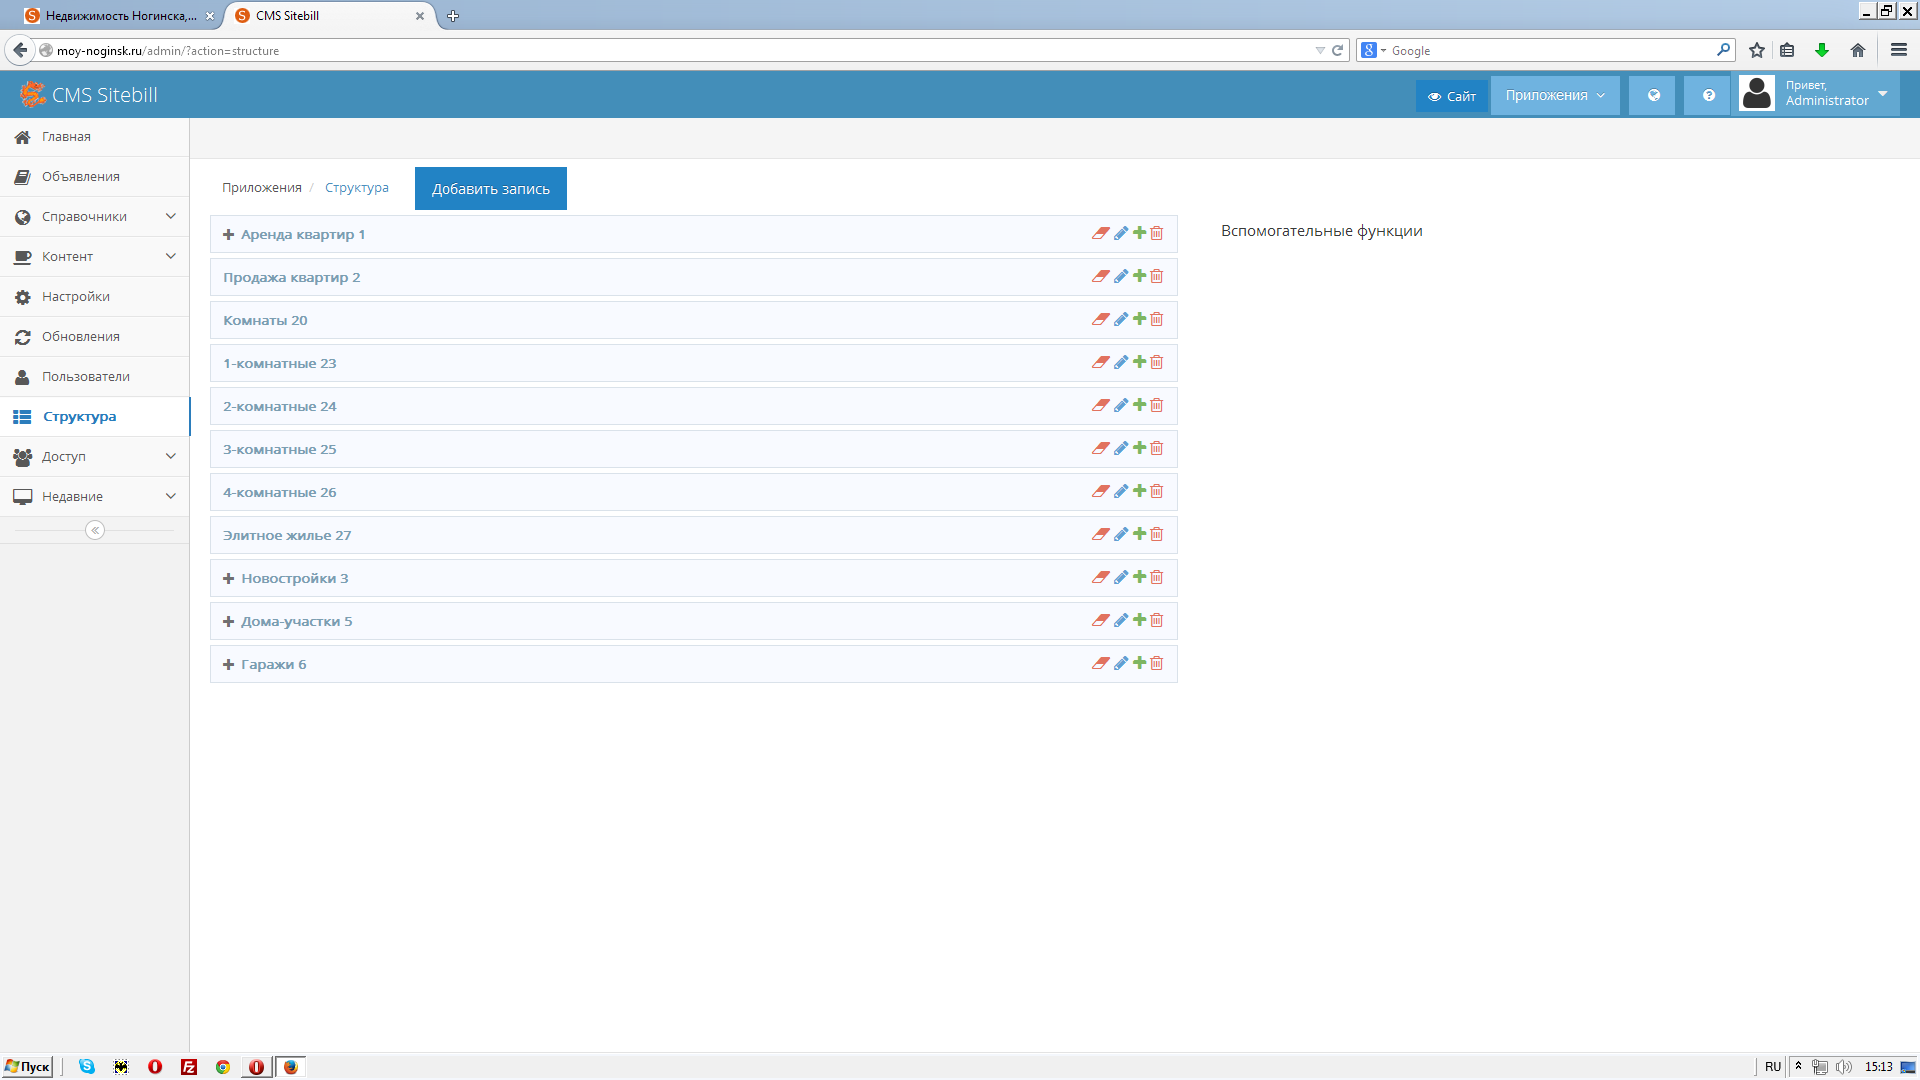Open Пользователи in sidebar
This screenshot has width=1920, height=1080.
point(95,377)
